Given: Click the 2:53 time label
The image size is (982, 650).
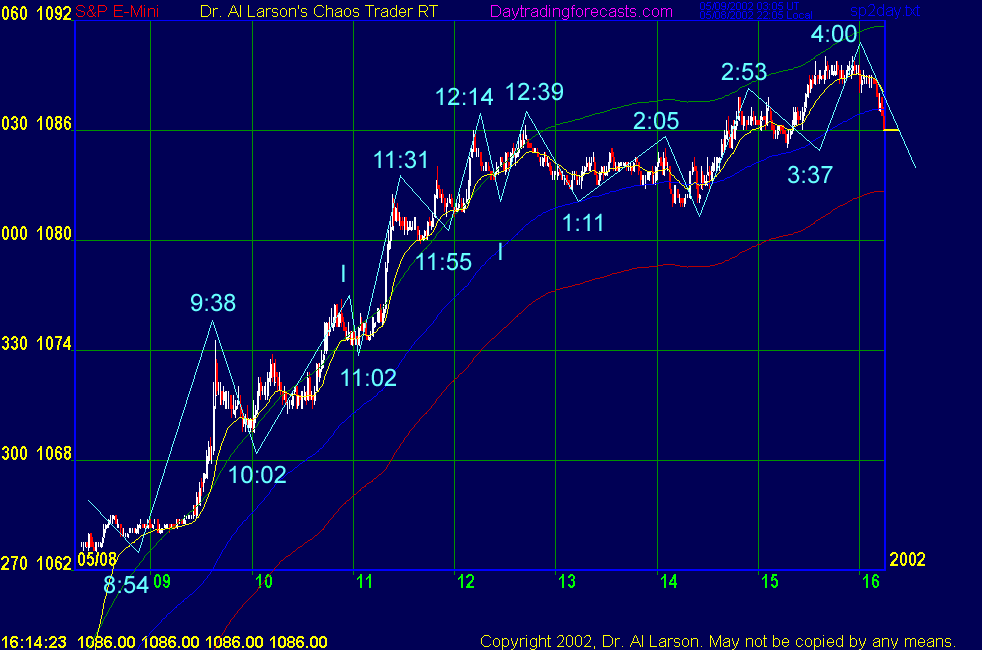Looking at the screenshot, I should [x=744, y=72].
